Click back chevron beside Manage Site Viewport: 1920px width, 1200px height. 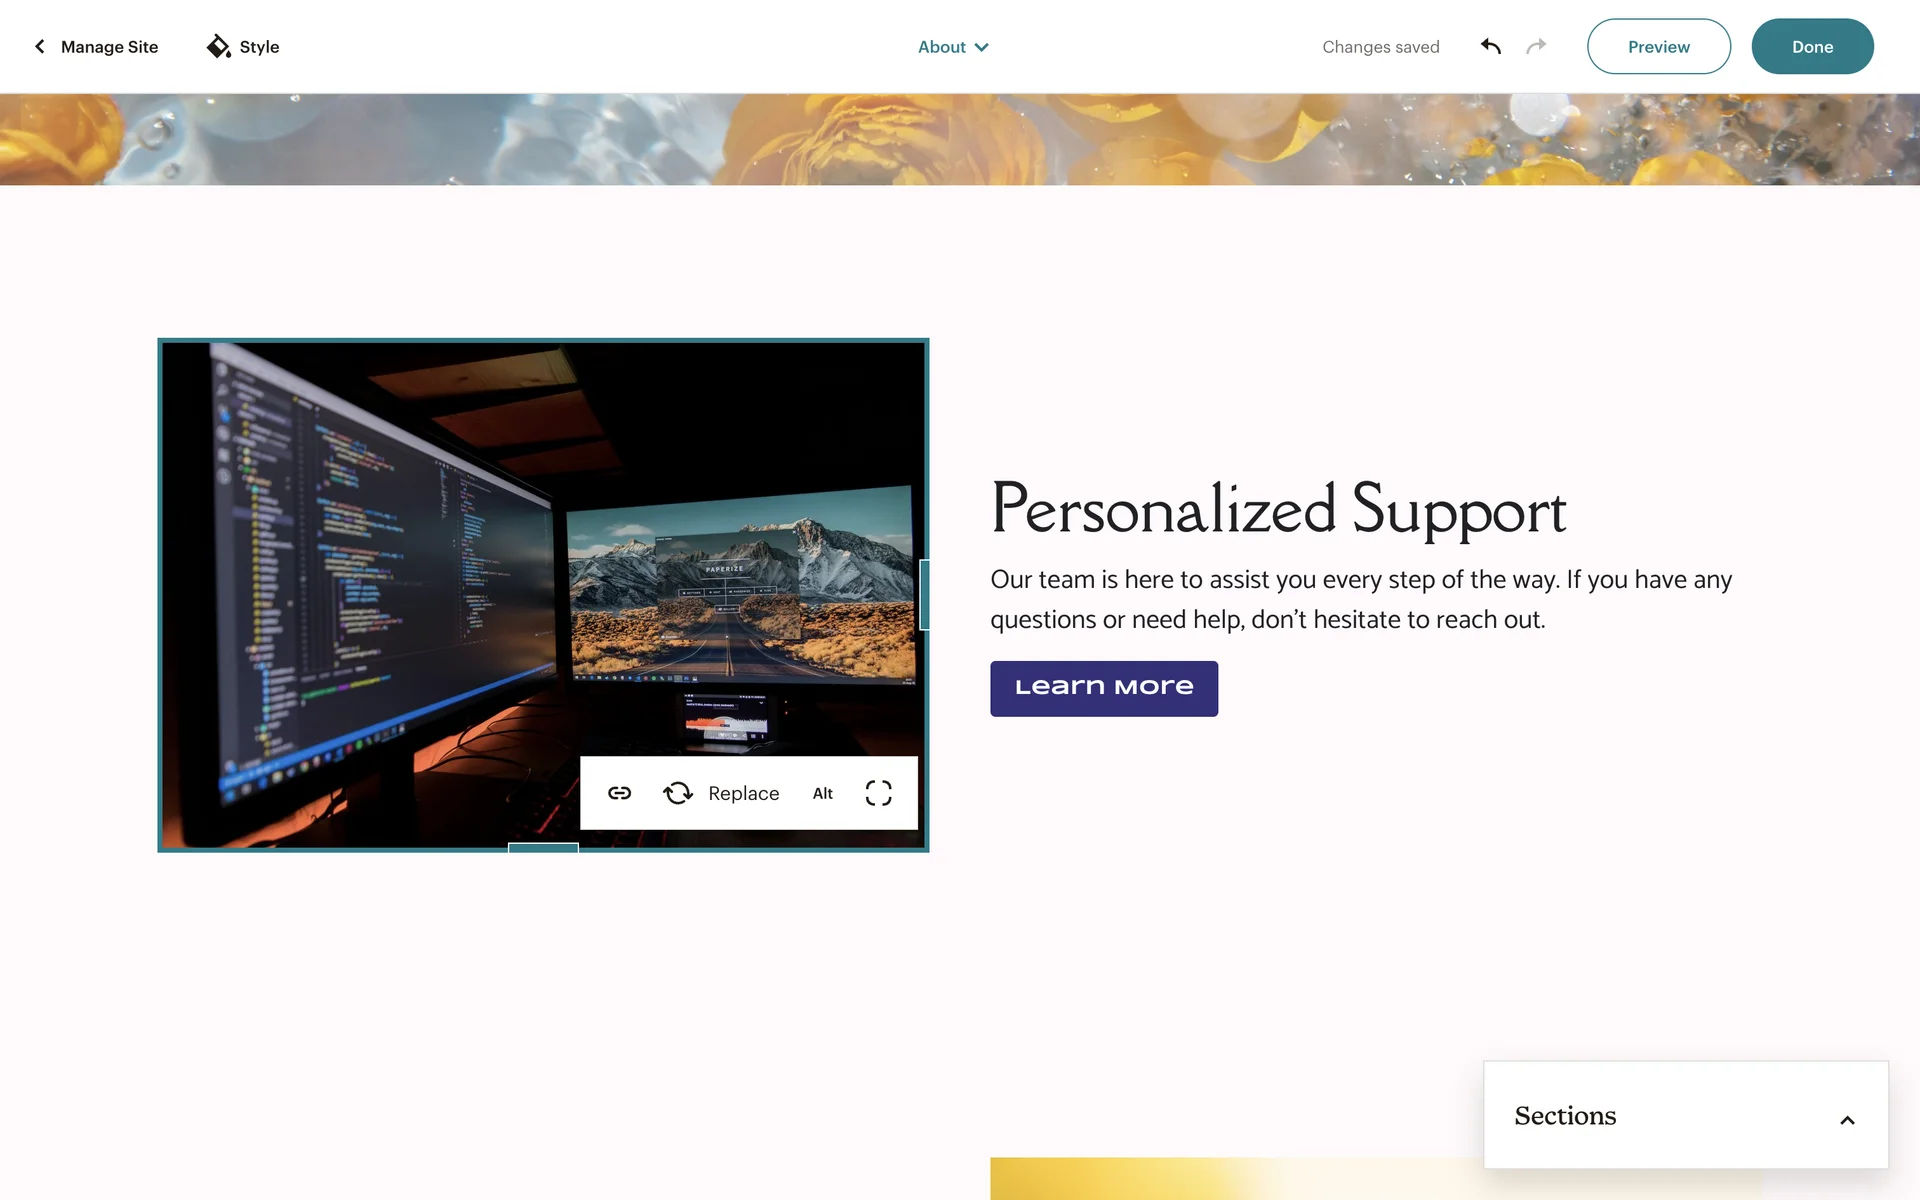tap(40, 46)
